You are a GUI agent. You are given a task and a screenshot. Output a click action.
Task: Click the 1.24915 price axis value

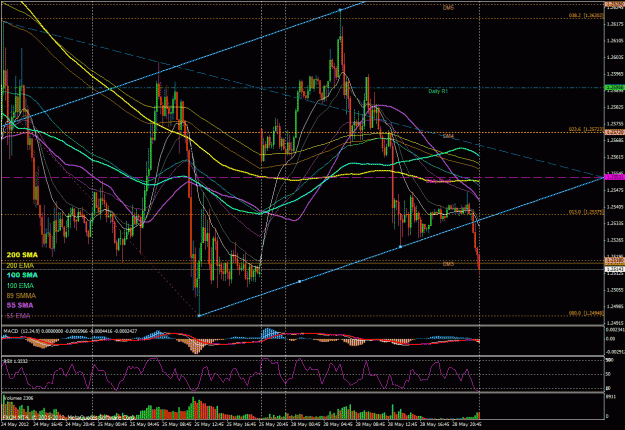pyautogui.click(x=615, y=323)
